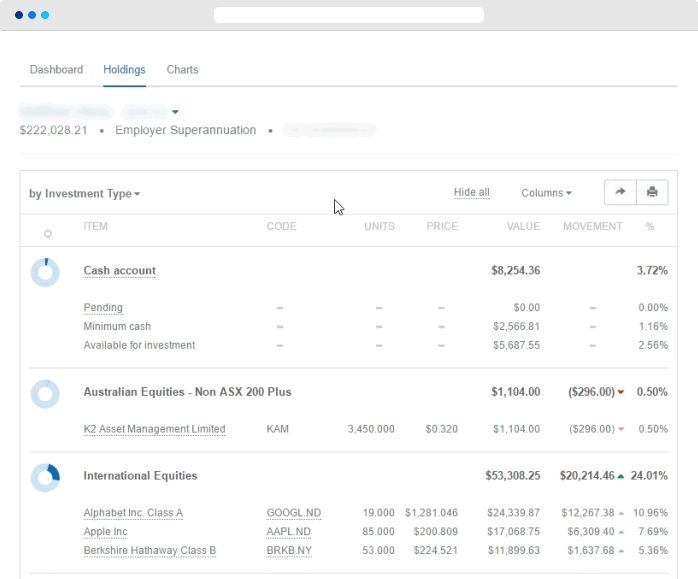Open Berkshire Hathaway Class B holding

[x=149, y=551]
